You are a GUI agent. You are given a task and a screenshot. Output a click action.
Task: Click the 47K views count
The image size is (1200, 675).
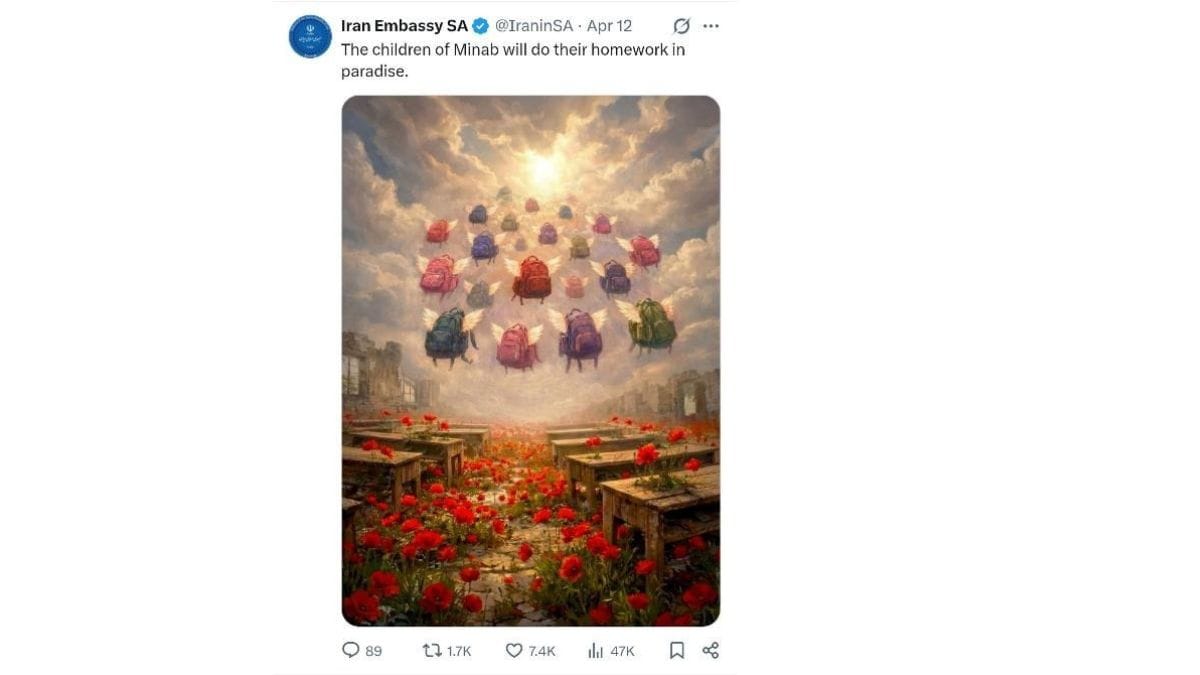[623, 651]
